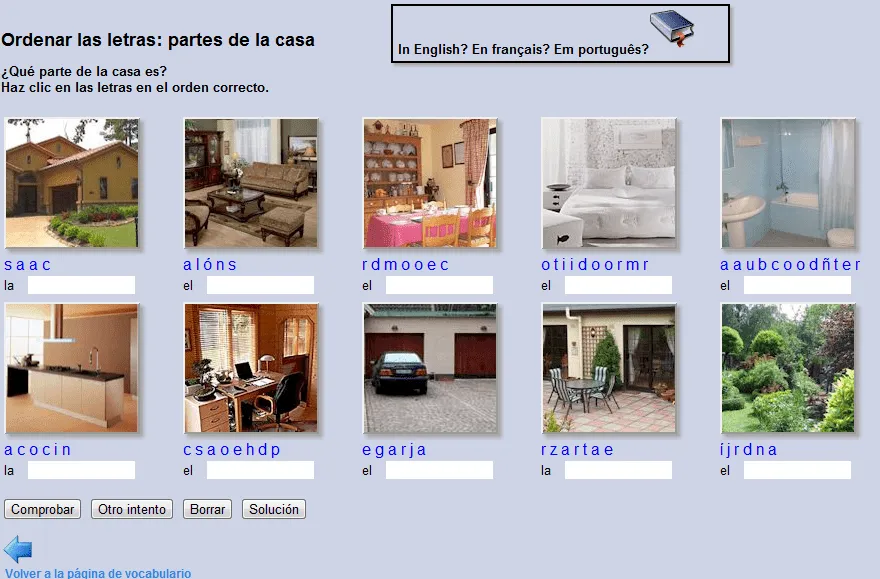The width and height of the screenshot is (880, 579).
Task: Click the "Comprobar" button
Action: (x=42, y=509)
